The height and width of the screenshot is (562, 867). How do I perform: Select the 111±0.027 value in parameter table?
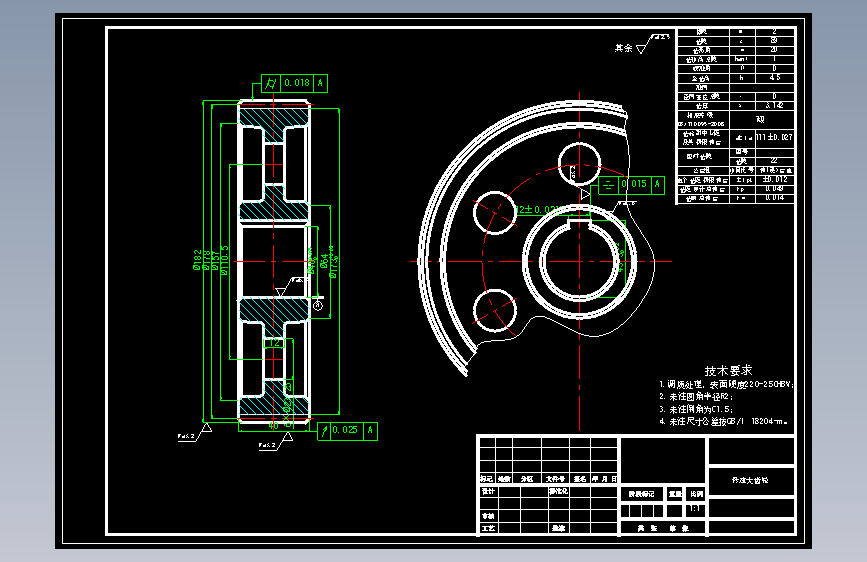click(x=774, y=137)
